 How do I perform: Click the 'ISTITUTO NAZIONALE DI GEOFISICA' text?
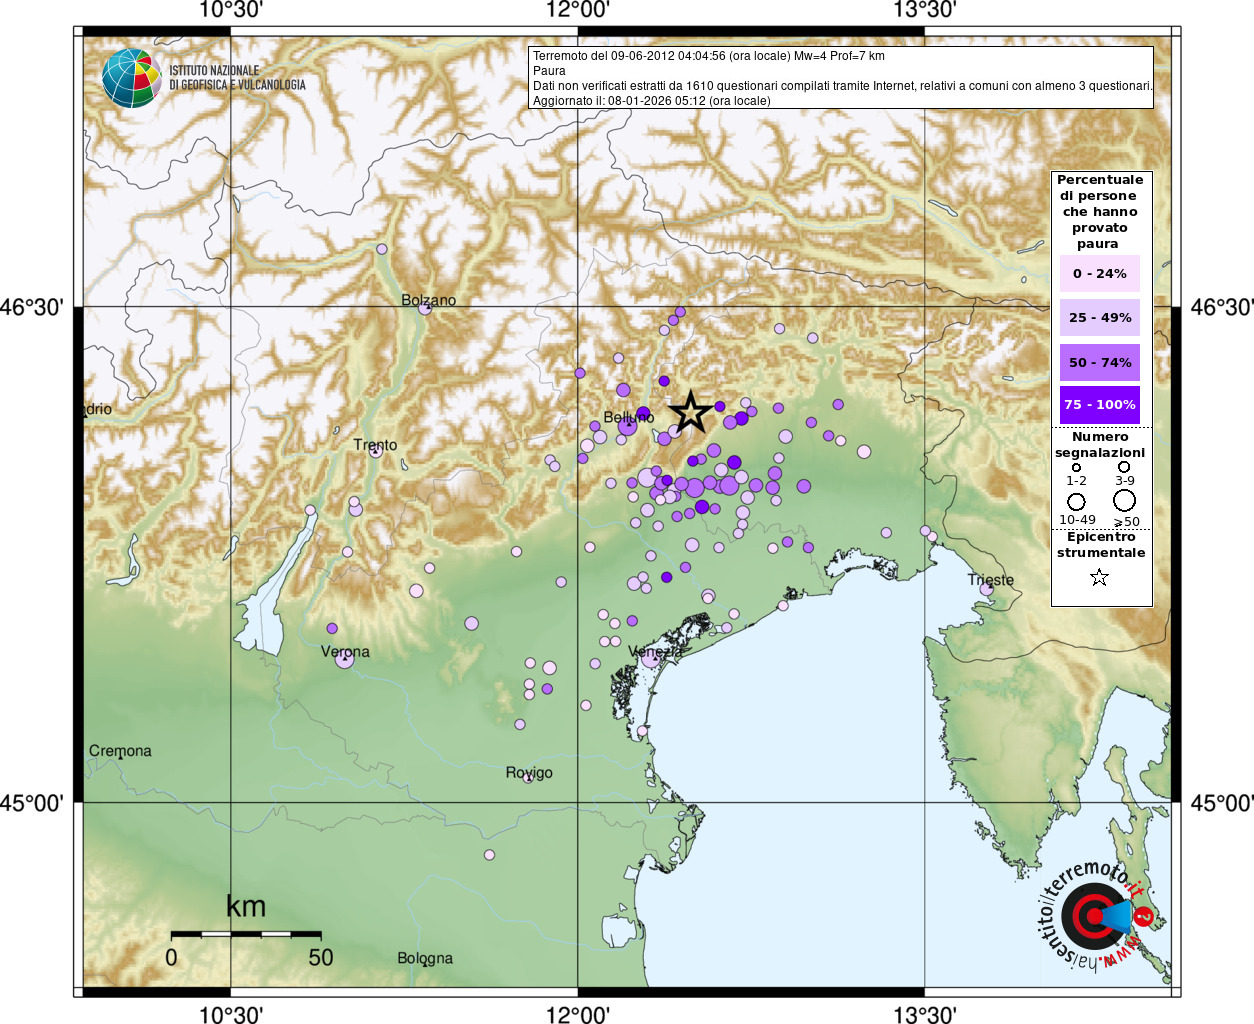(237, 78)
